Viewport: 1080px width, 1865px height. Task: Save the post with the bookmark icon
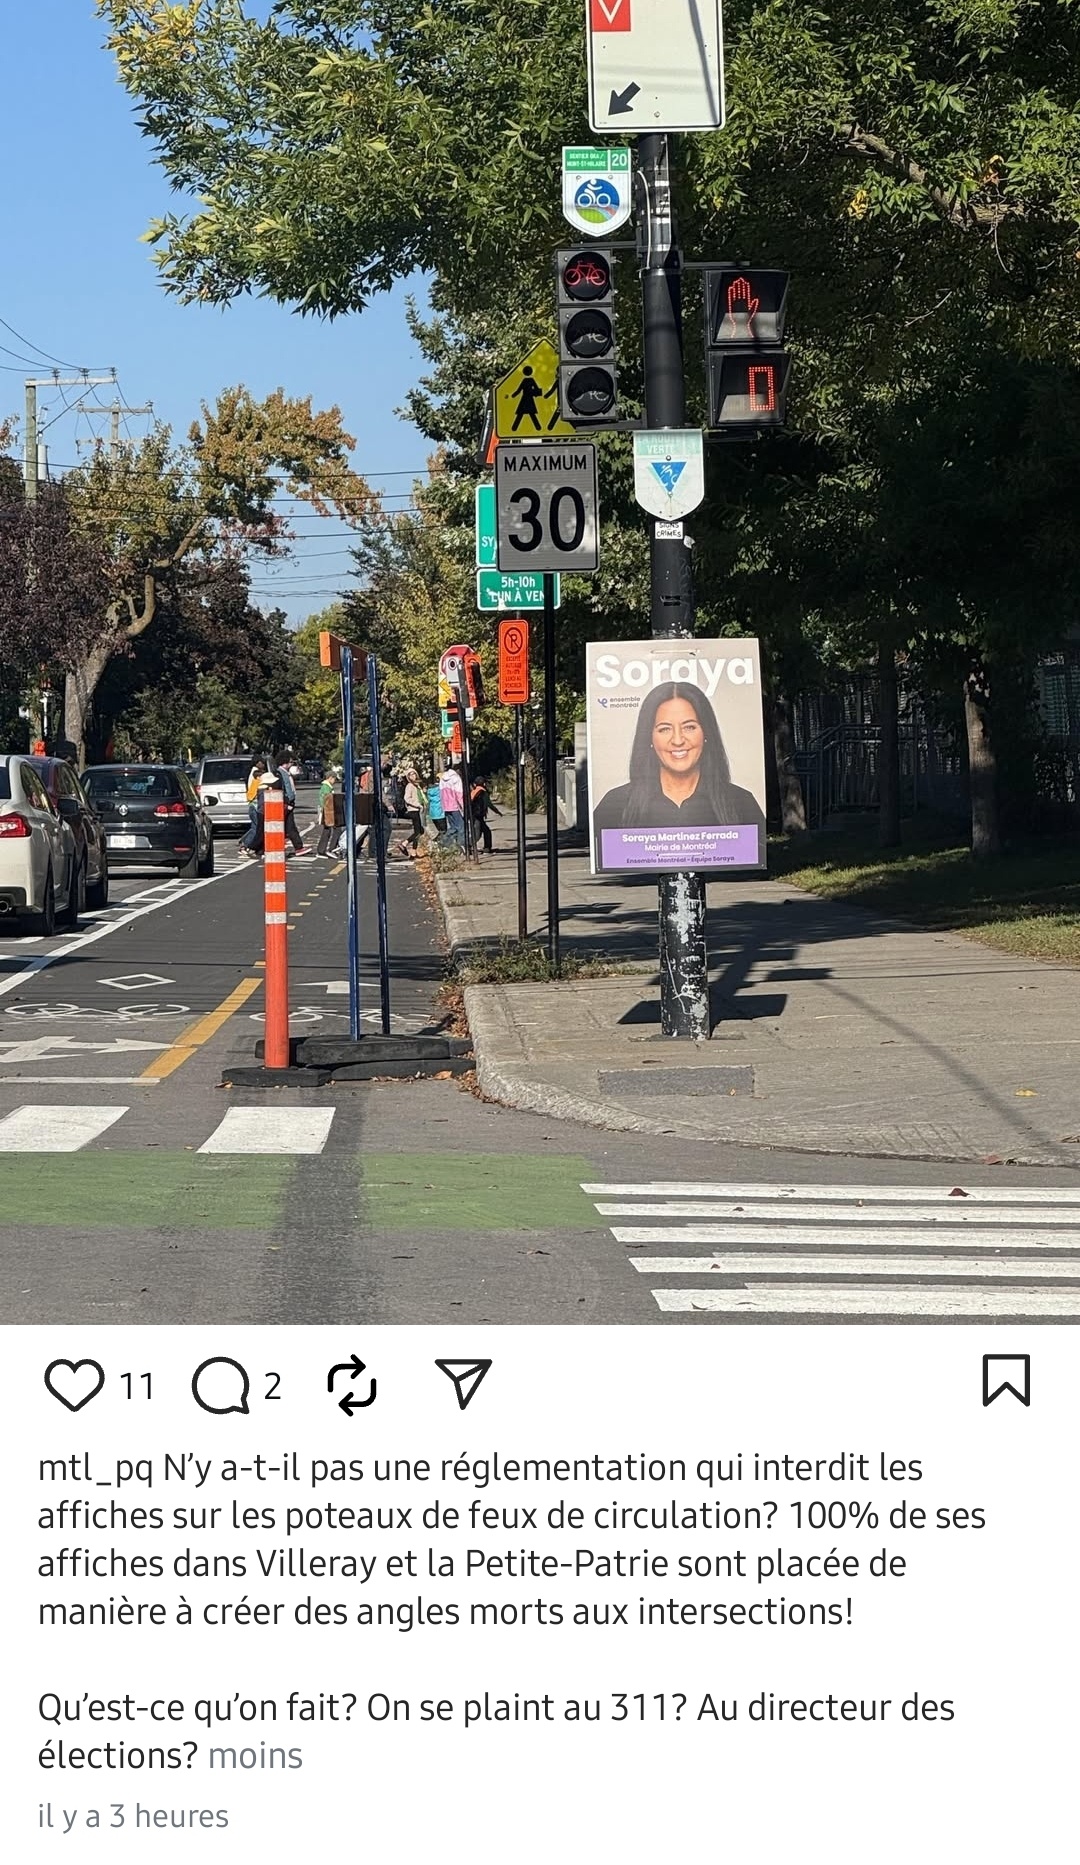(x=1006, y=1380)
